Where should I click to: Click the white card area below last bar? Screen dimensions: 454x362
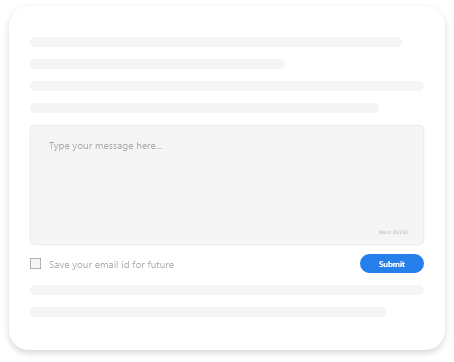pyautogui.click(x=227, y=333)
